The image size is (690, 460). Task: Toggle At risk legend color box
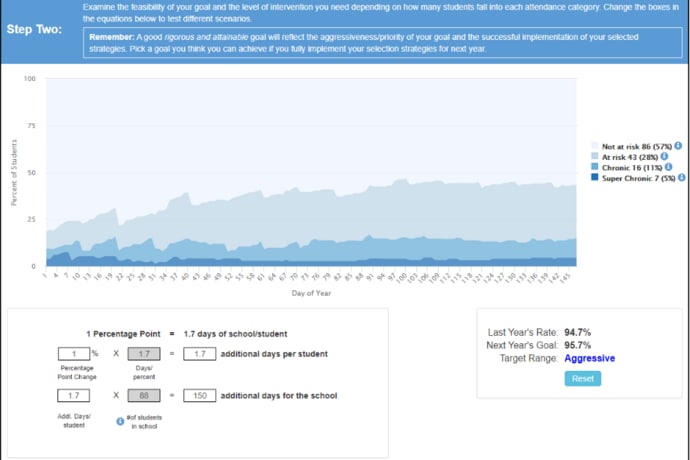point(595,157)
